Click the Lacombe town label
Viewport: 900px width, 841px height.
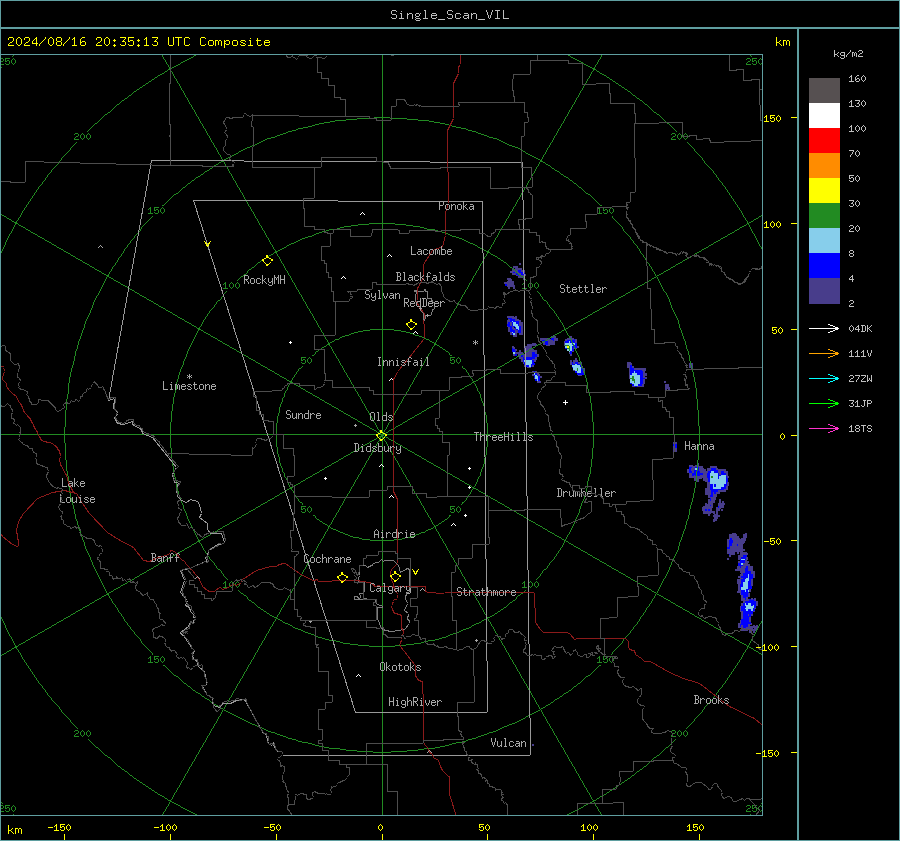point(431,251)
